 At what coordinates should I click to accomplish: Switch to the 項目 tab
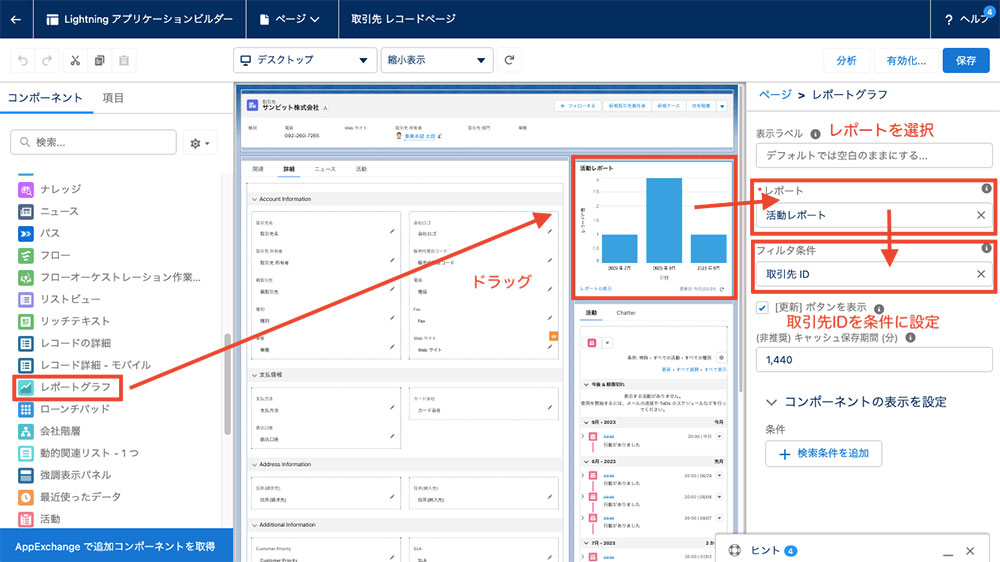coord(113,97)
